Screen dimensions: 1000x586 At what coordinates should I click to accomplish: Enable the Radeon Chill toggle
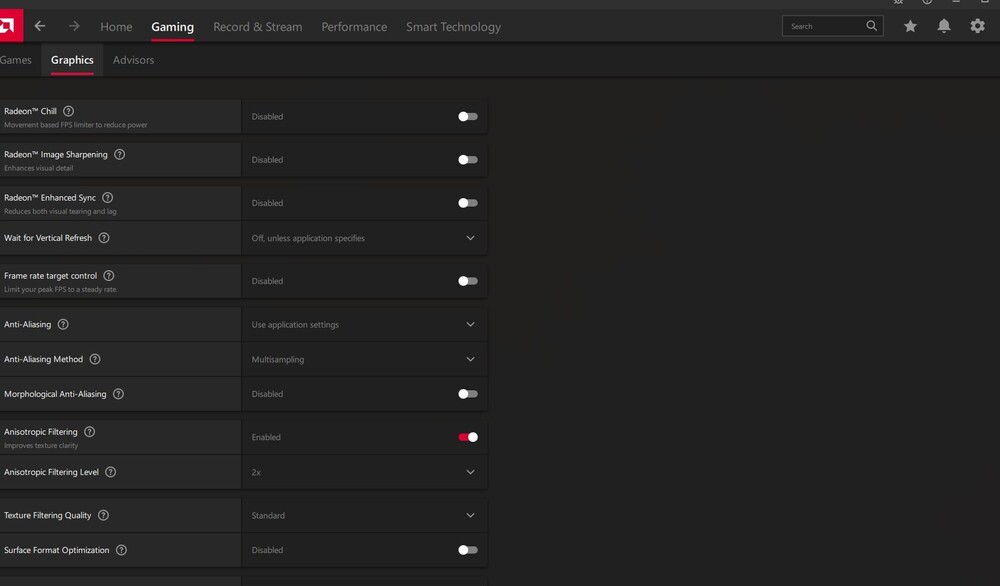point(467,117)
